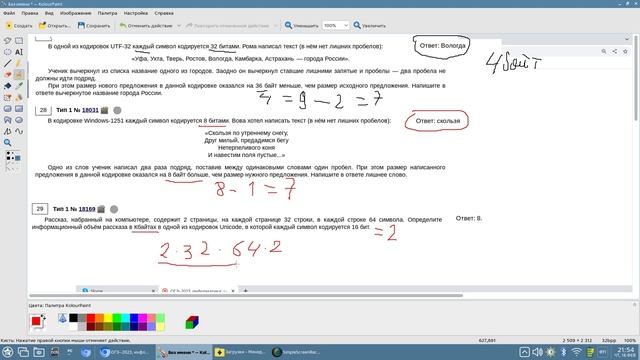
Task: Click the 21:54 taskbar clock
Action: pos(625,352)
